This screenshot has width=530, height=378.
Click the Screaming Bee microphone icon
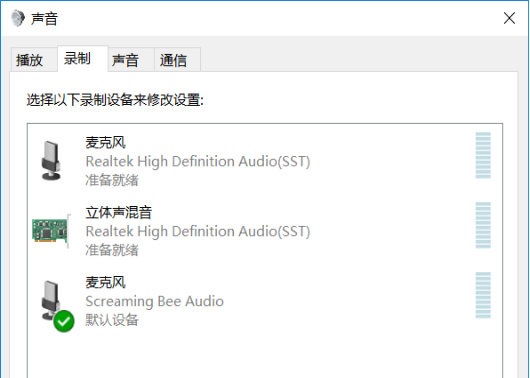[51, 300]
